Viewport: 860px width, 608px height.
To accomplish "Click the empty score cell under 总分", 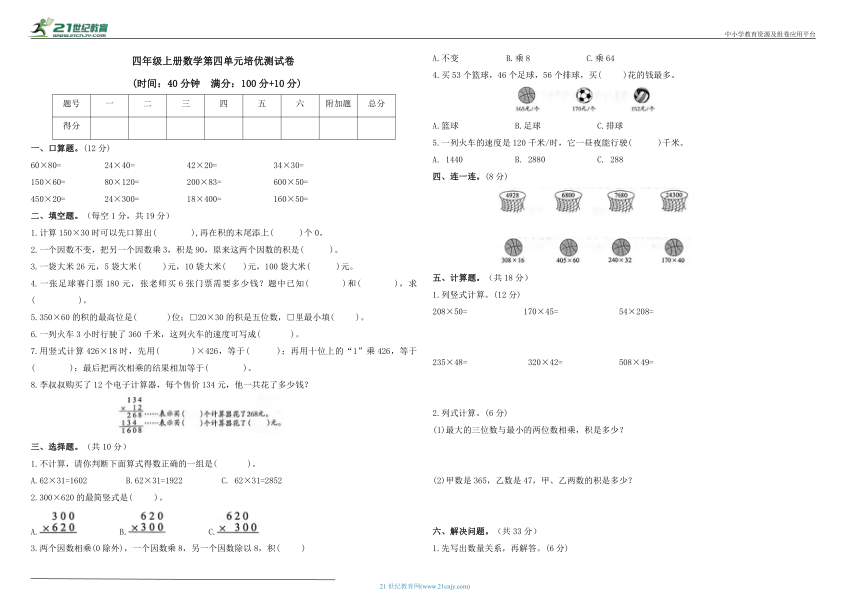I will (376, 127).
